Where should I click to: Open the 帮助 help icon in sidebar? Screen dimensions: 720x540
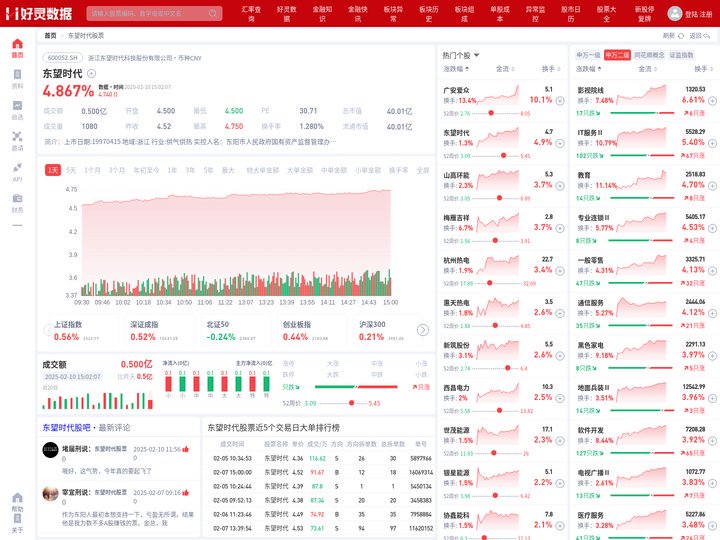[17, 498]
